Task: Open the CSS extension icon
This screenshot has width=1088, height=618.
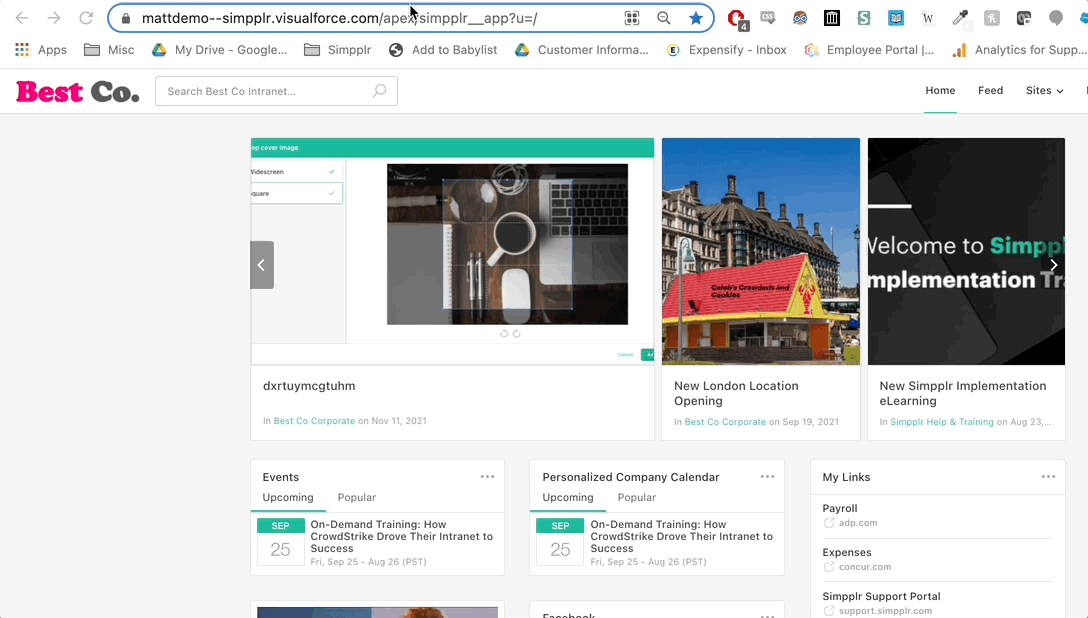Action: (767, 18)
